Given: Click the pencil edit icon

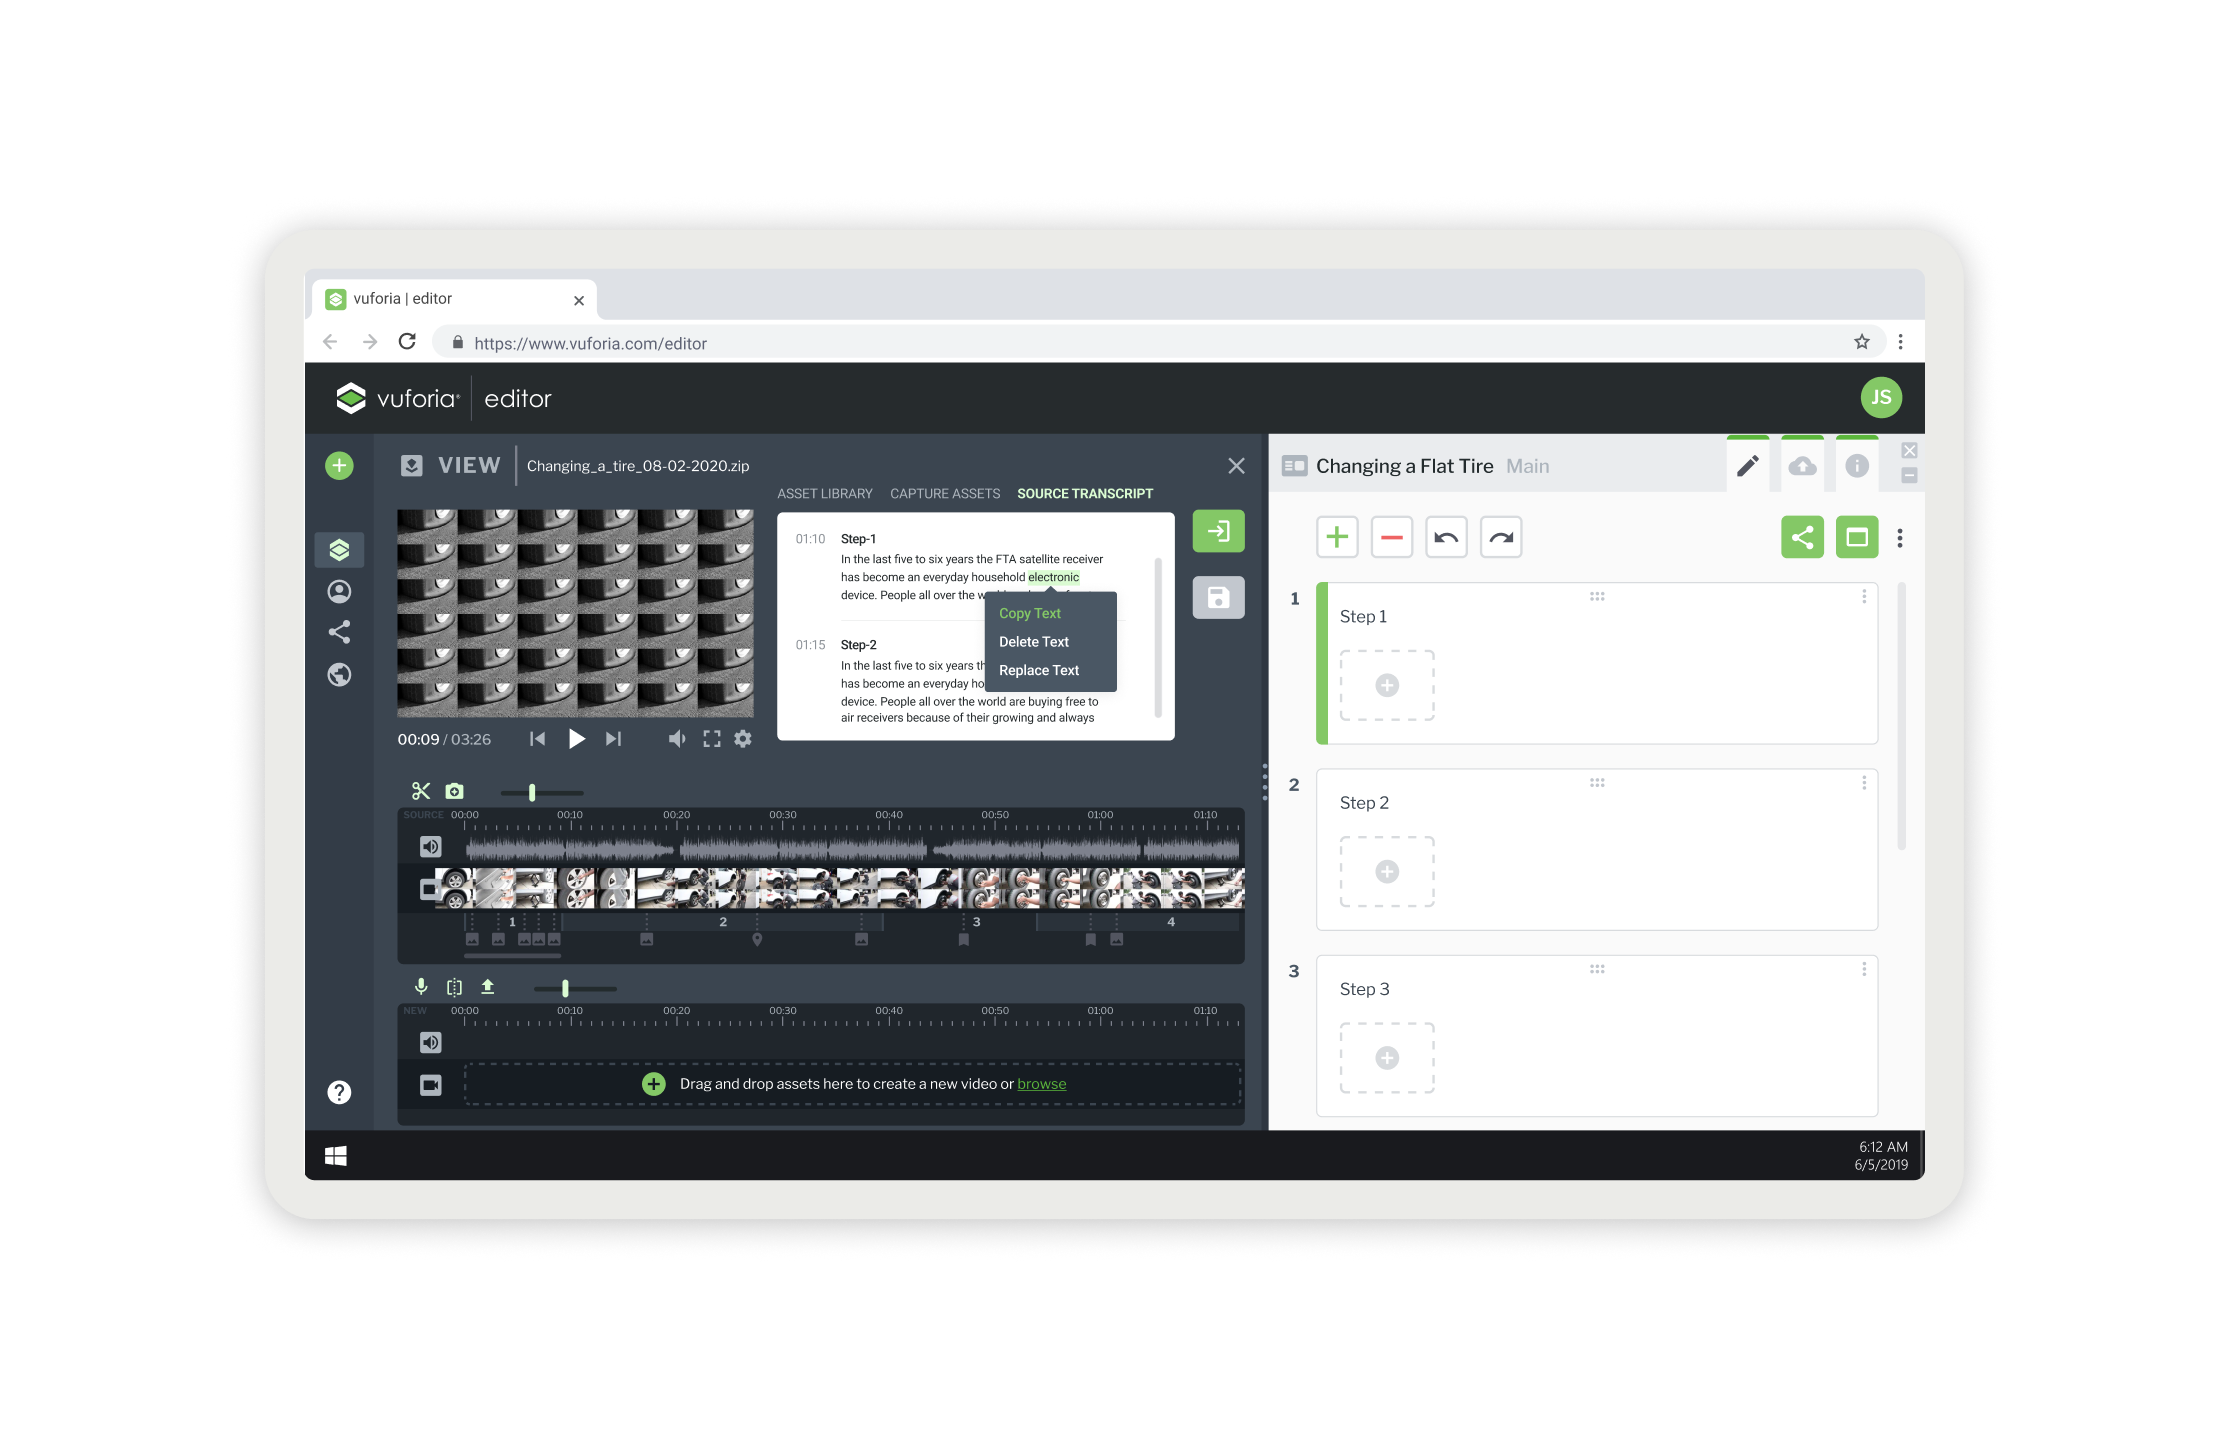Looking at the screenshot, I should pos(1748,466).
